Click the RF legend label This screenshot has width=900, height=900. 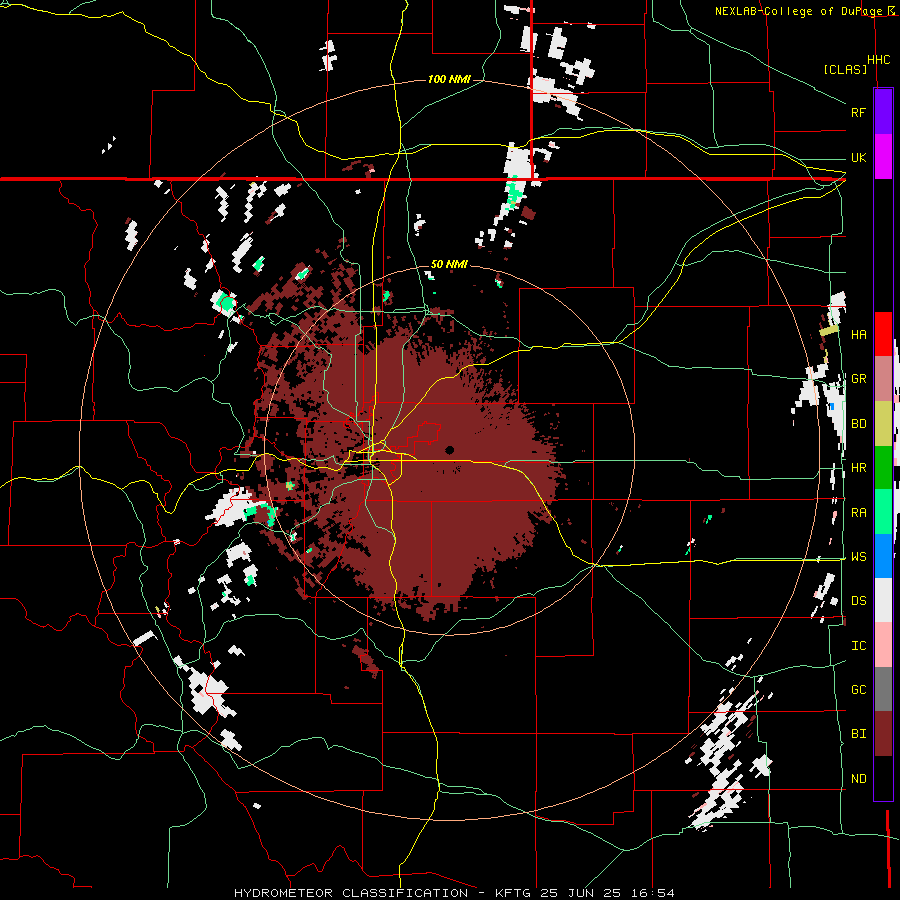point(858,112)
